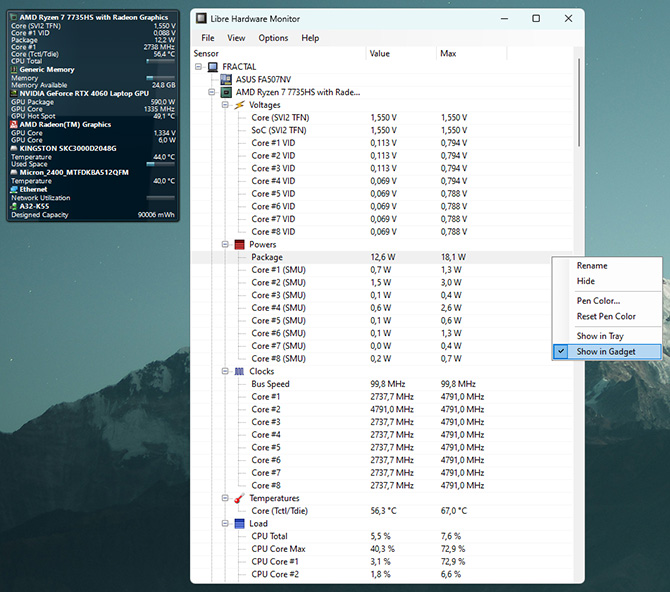Click the Memory usage bar in gadget

tap(160, 78)
